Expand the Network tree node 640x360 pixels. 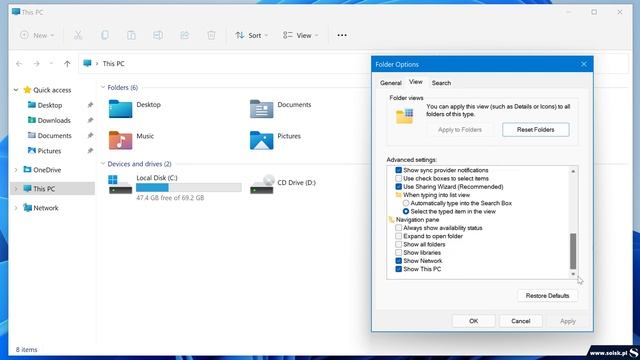tap(16, 208)
